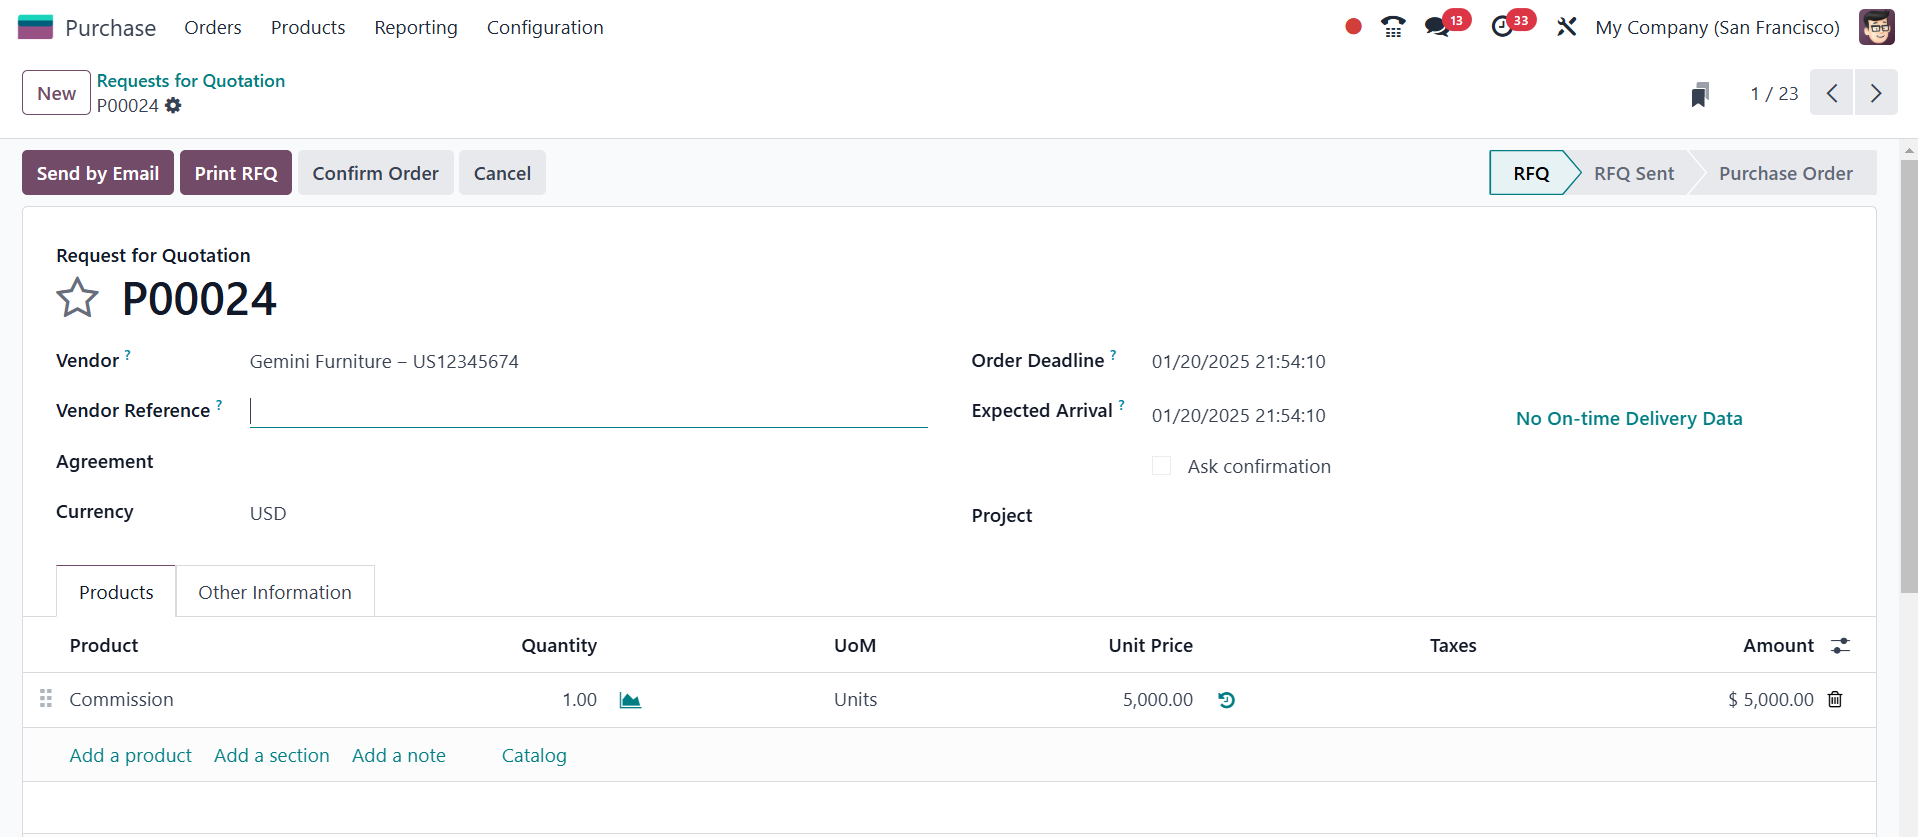Open the Configuration menu
The height and width of the screenshot is (837, 1918).
point(545,27)
